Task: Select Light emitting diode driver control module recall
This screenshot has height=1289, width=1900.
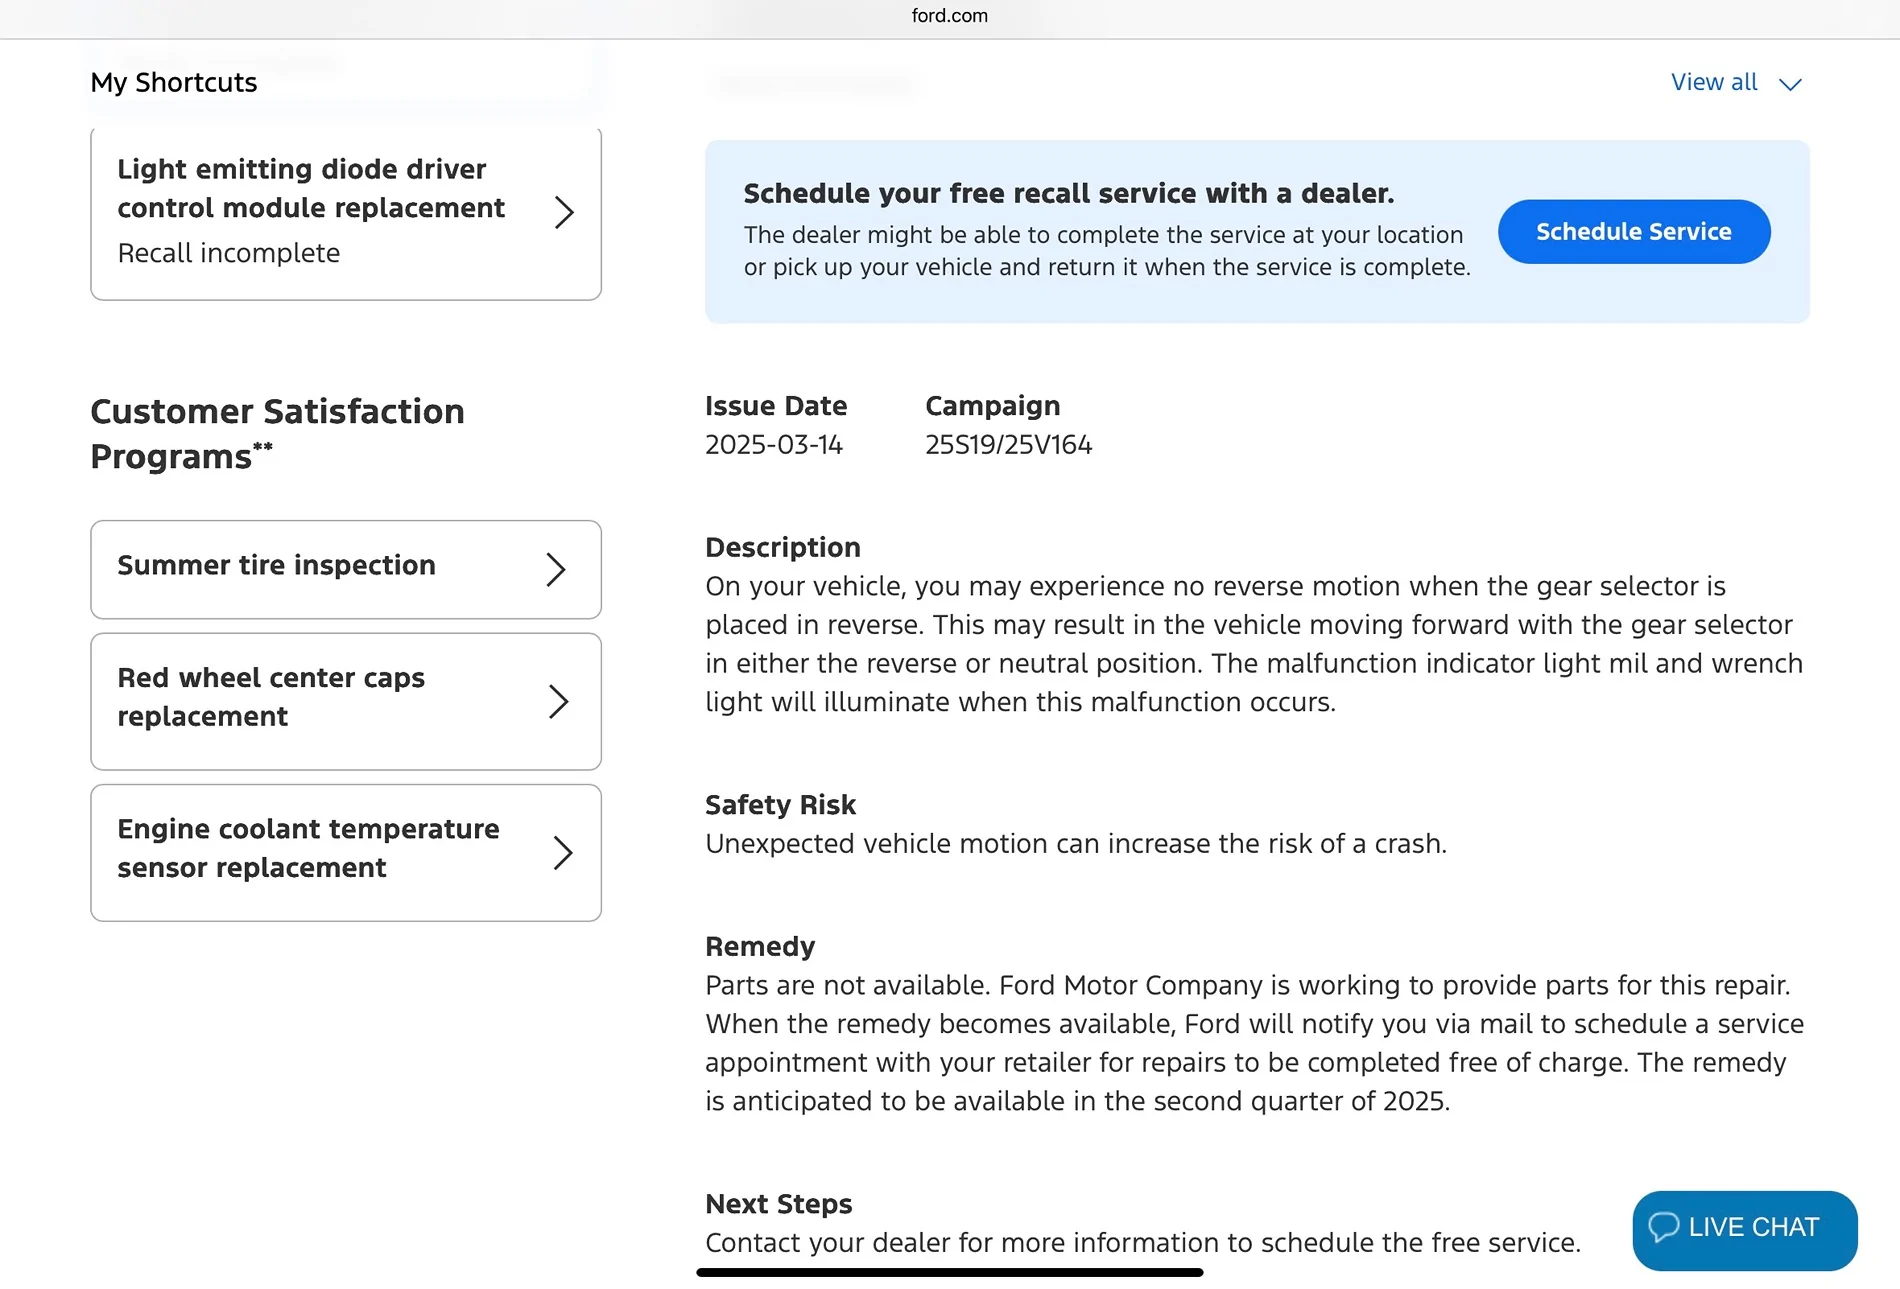Action: (346, 214)
